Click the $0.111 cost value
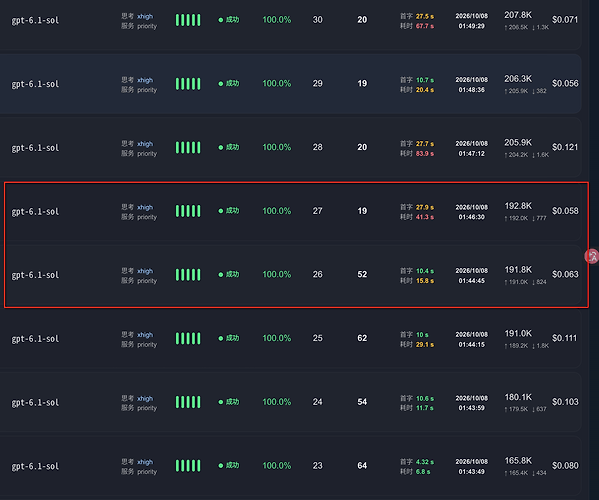599x500 pixels. 564,338
